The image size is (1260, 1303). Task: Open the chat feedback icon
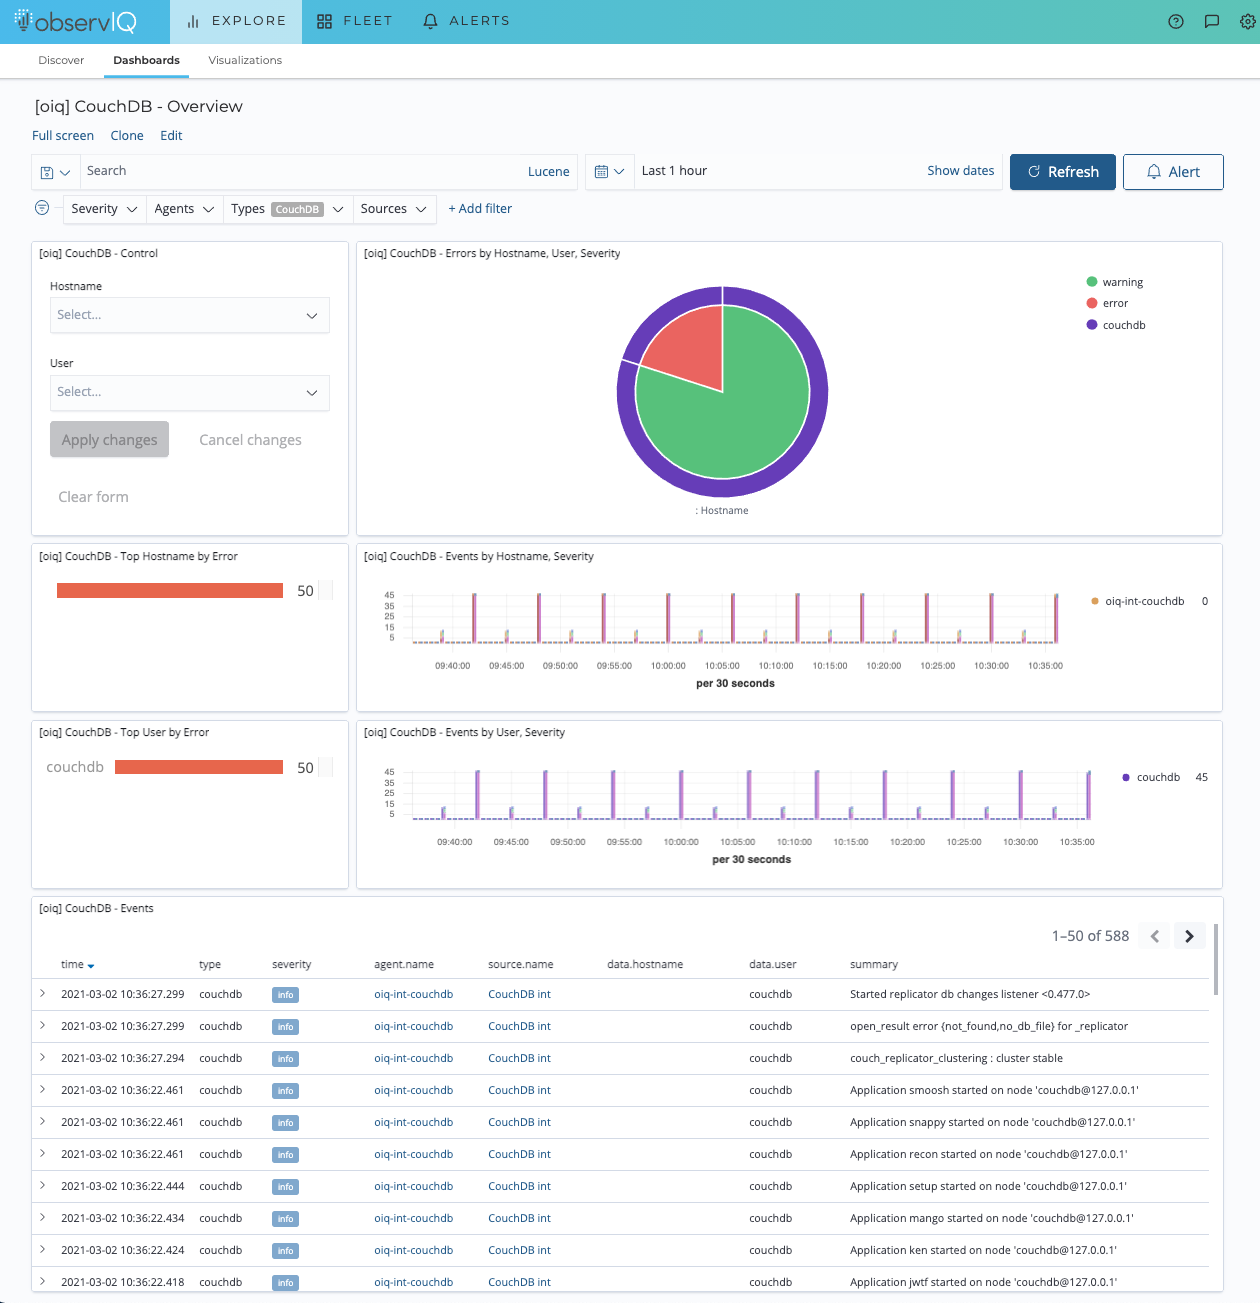pos(1212,21)
